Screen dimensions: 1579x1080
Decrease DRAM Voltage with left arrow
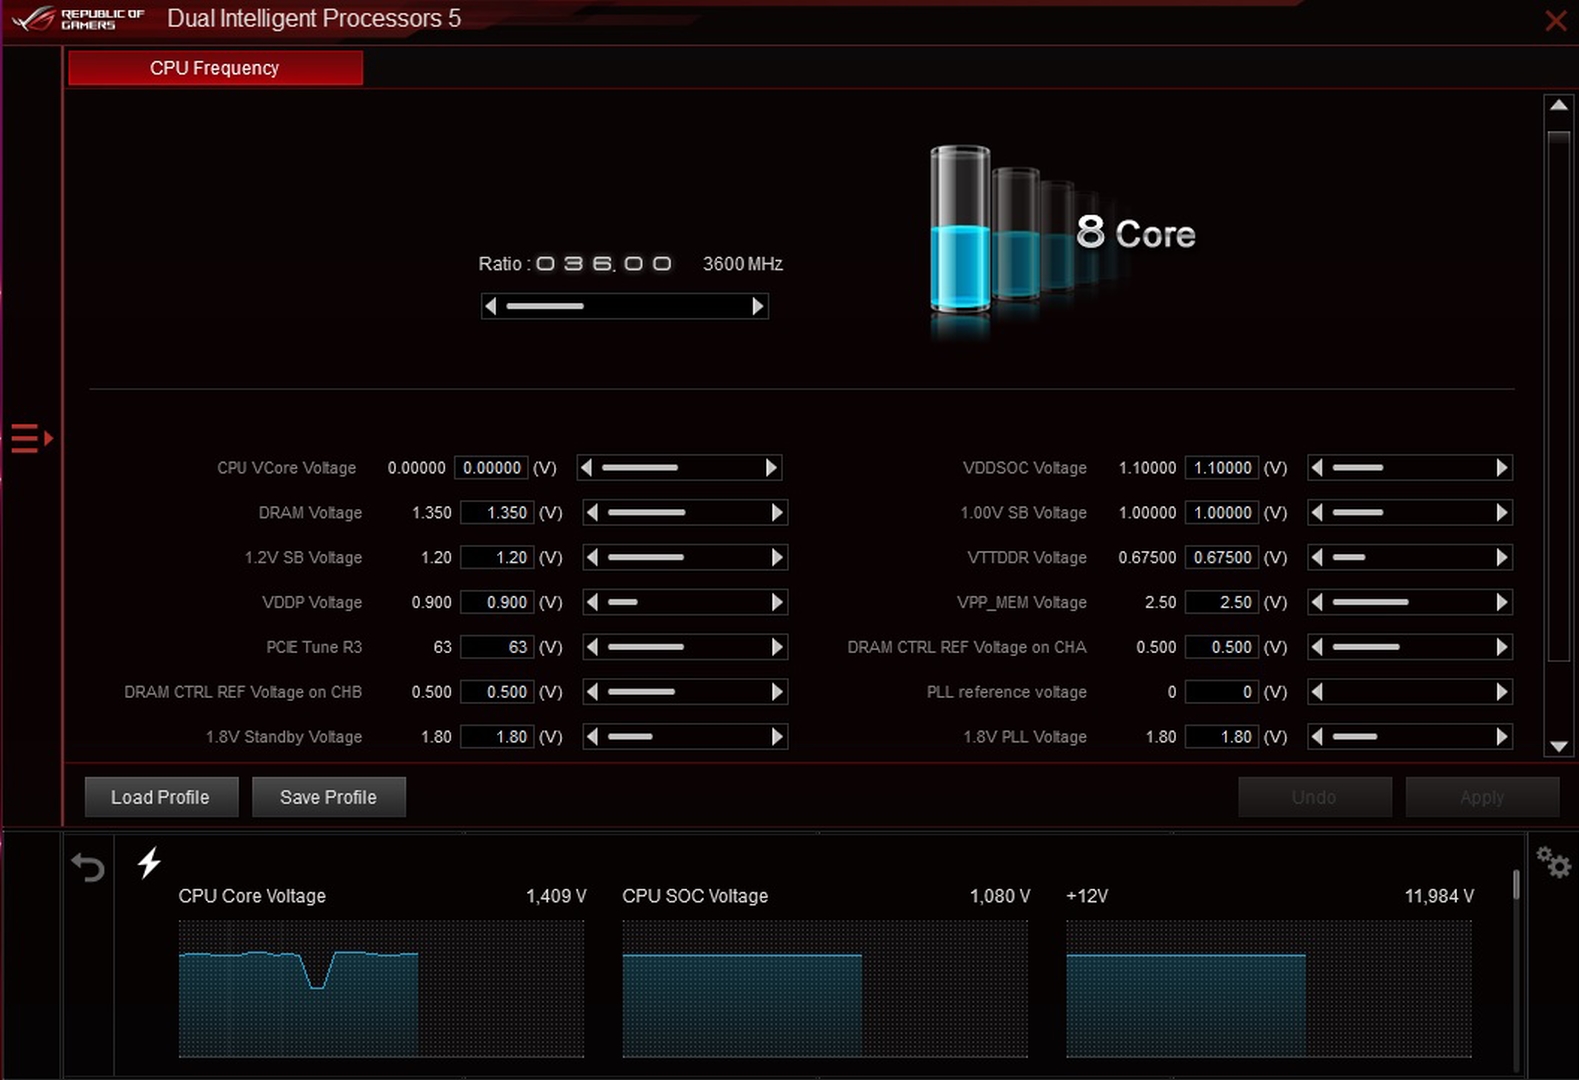[592, 512]
